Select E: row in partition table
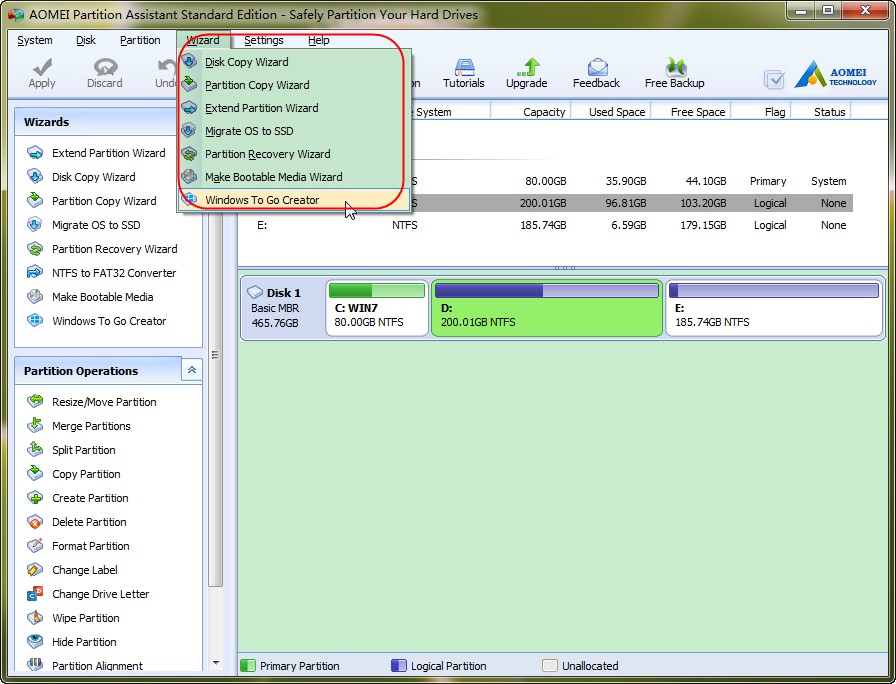The width and height of the screenshot is (896, 684). 545,225
